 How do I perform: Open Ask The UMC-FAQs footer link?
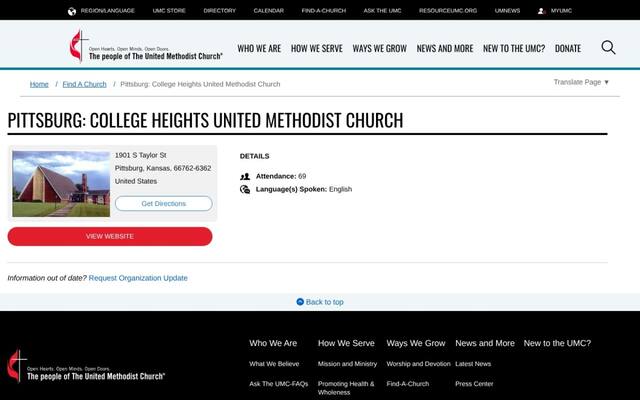pyautogui.click(x=279, y=384)
